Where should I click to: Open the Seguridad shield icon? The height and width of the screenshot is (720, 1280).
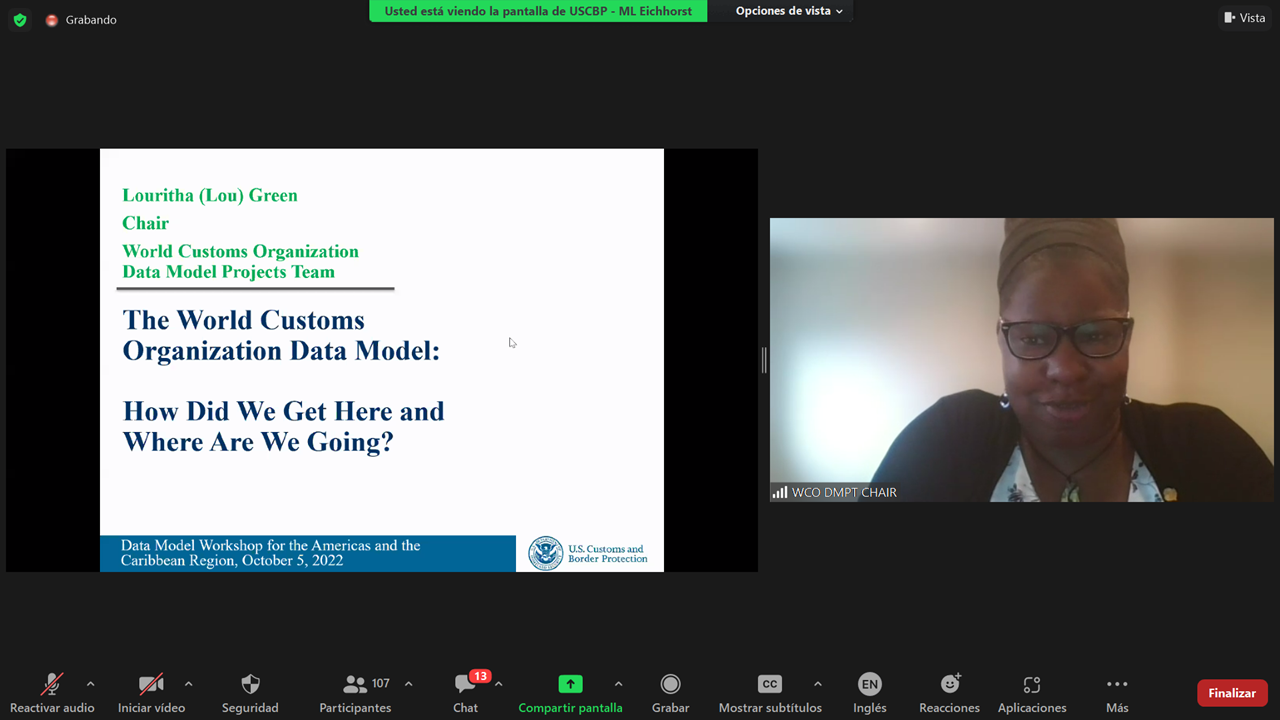pyautogui.click(x=250, y=684)
